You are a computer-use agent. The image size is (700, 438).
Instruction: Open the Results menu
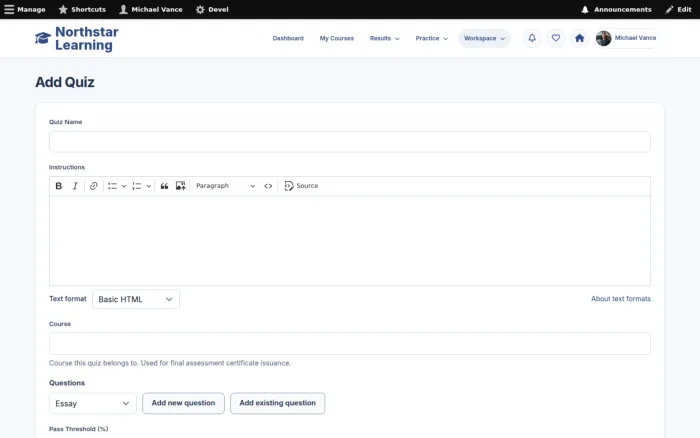pyautogui.click(x=384, y=38)
